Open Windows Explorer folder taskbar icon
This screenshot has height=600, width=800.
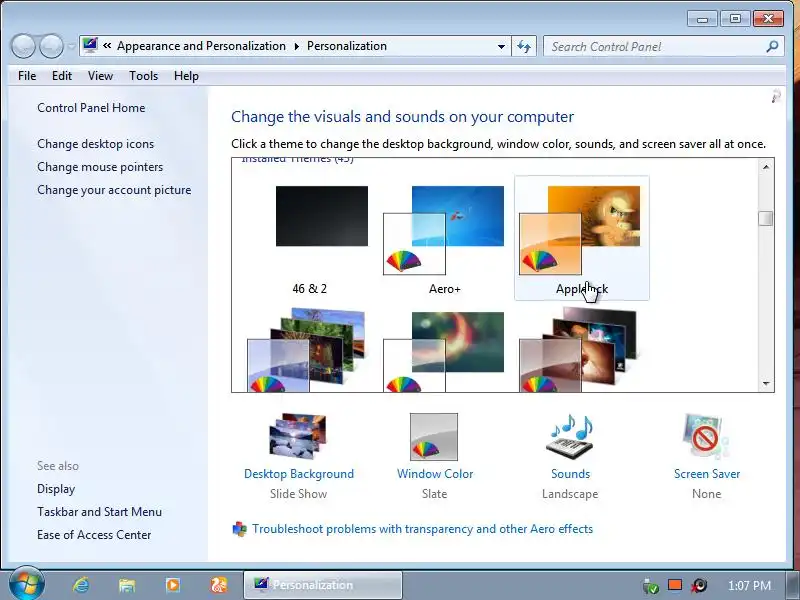click(127, 585)
